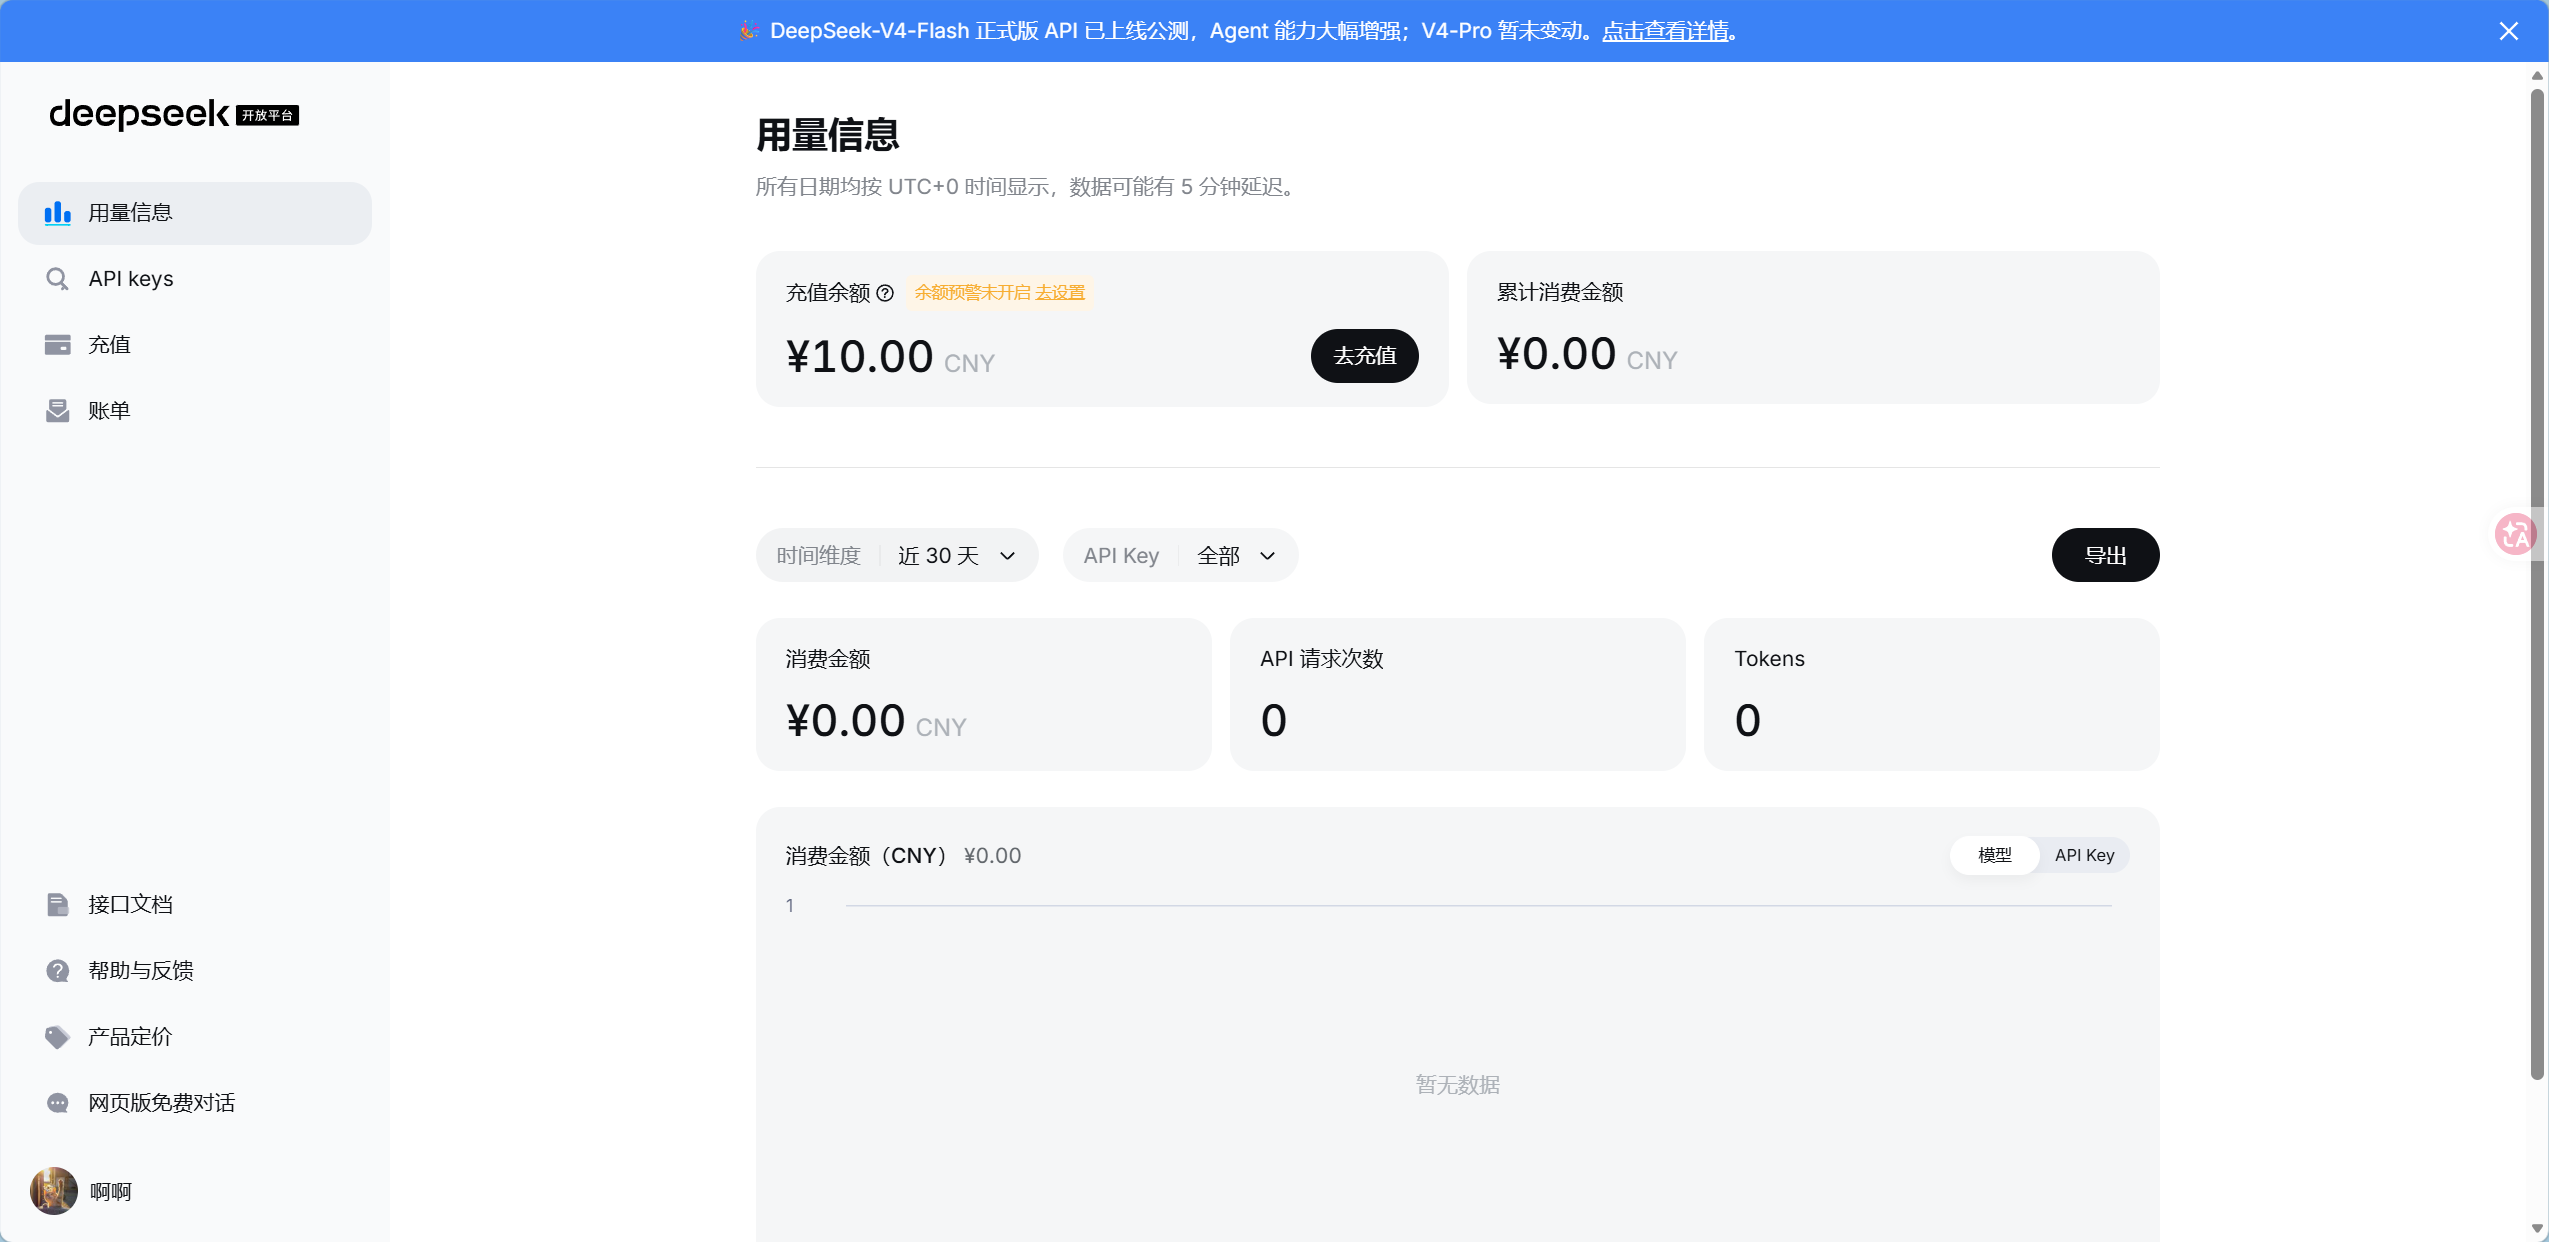
Task: Click the inbox icon beside 账单
Action: (58, 411)
